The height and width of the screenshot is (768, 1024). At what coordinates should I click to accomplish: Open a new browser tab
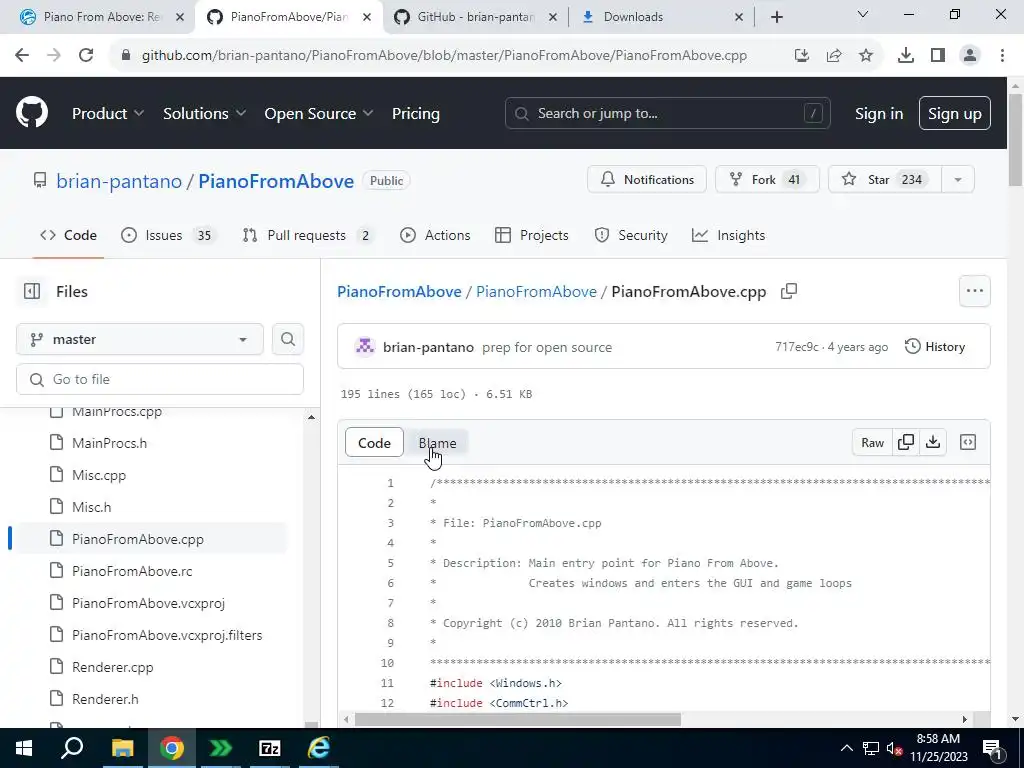776,17
